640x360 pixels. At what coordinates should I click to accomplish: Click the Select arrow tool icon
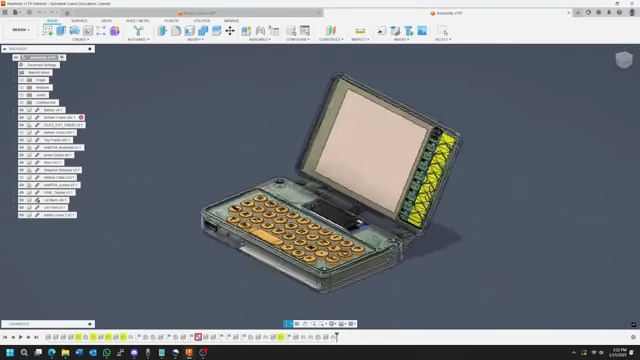click(x=442, y=31)
